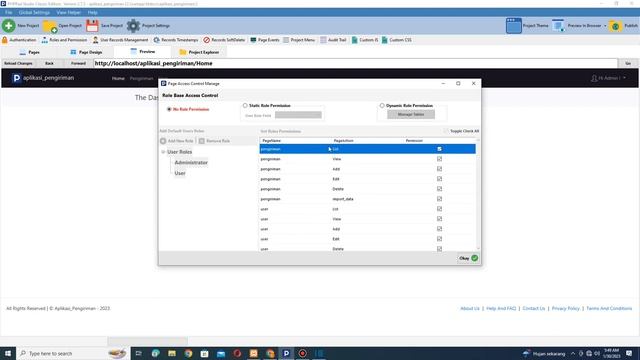
Task: Click the green Okay check icon
Action: [x=474, y=258]
